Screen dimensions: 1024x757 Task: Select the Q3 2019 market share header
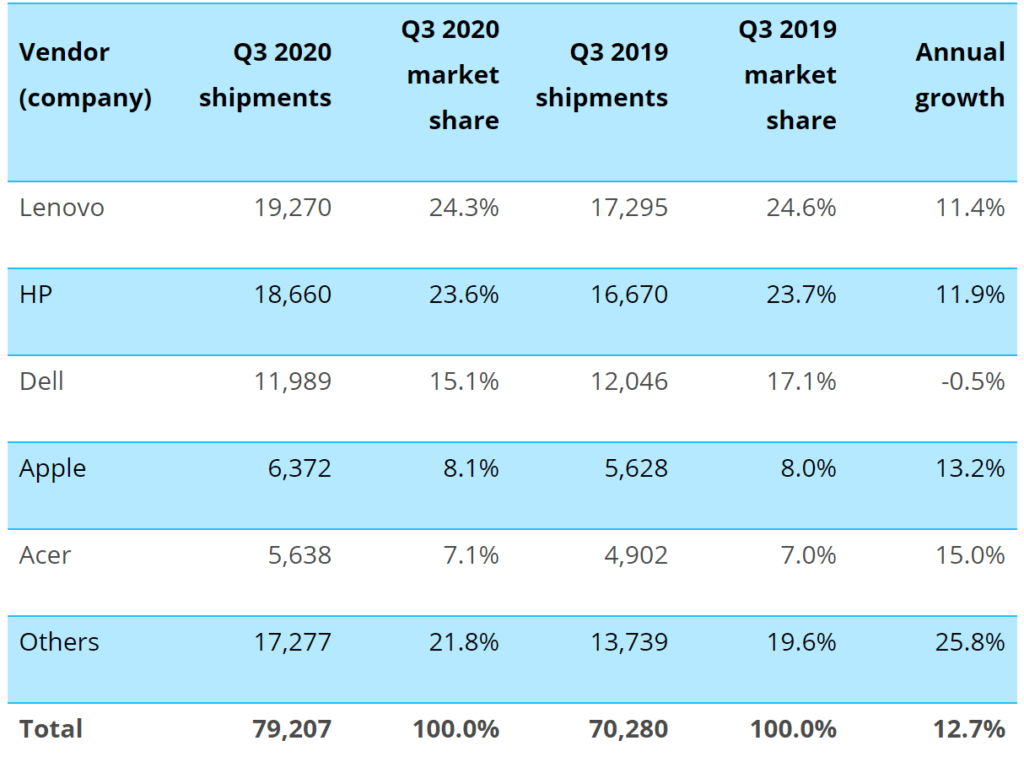click(788, 75)
